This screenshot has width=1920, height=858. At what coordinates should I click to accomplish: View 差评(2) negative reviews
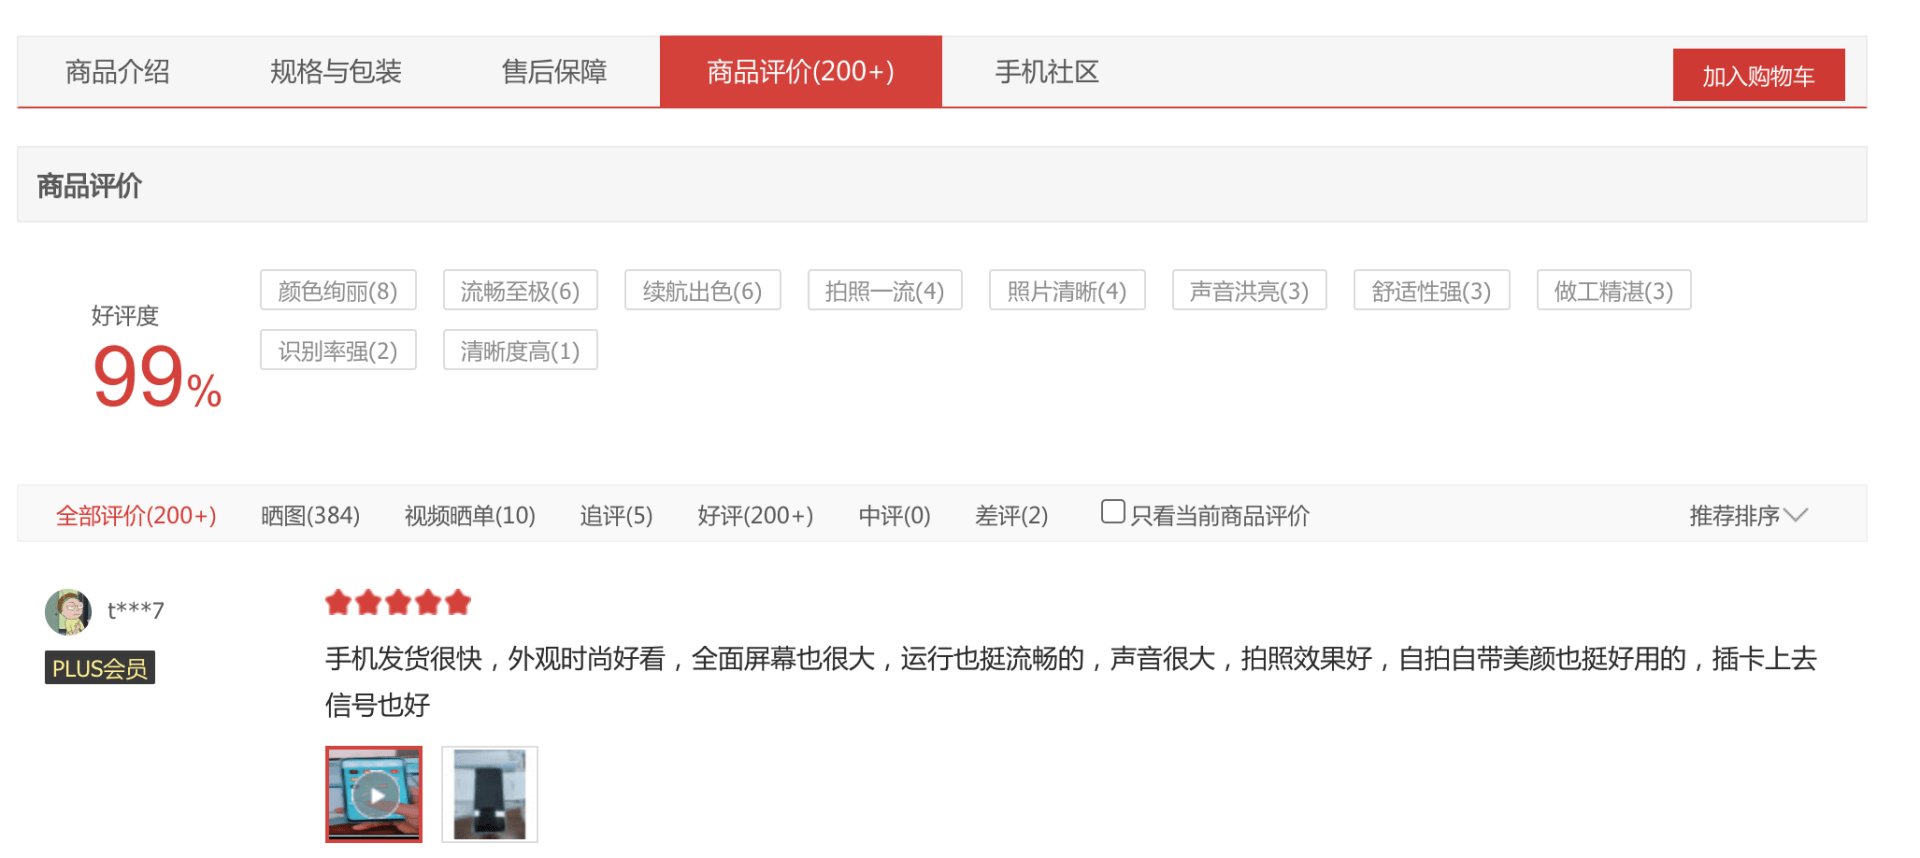[1011, 516]
